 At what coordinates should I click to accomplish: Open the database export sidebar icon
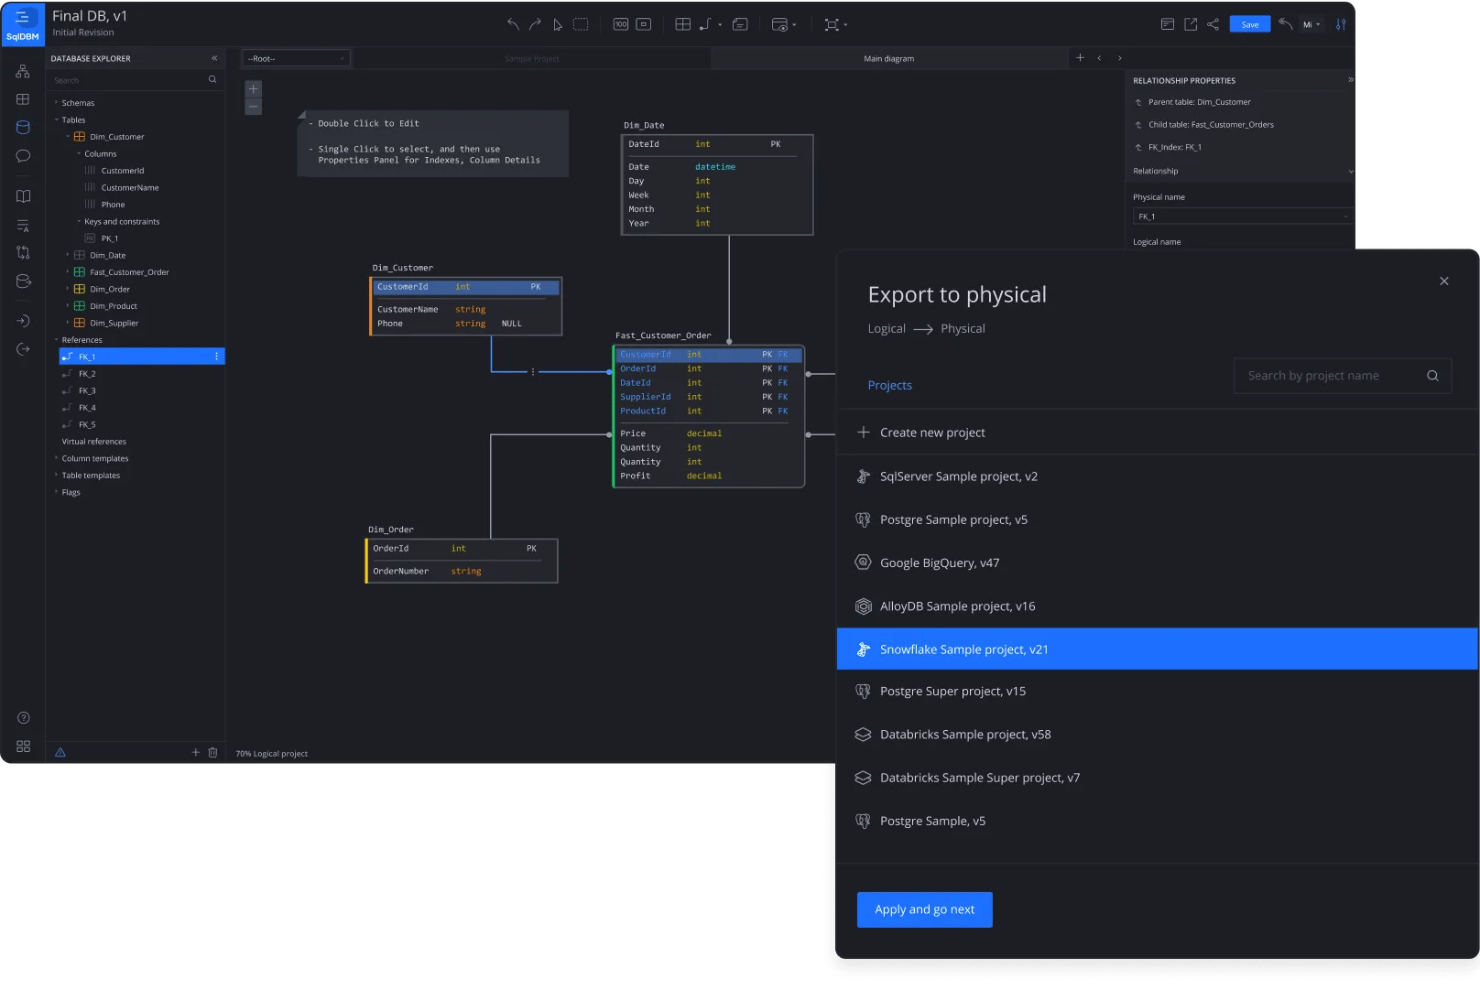[23, 282]
